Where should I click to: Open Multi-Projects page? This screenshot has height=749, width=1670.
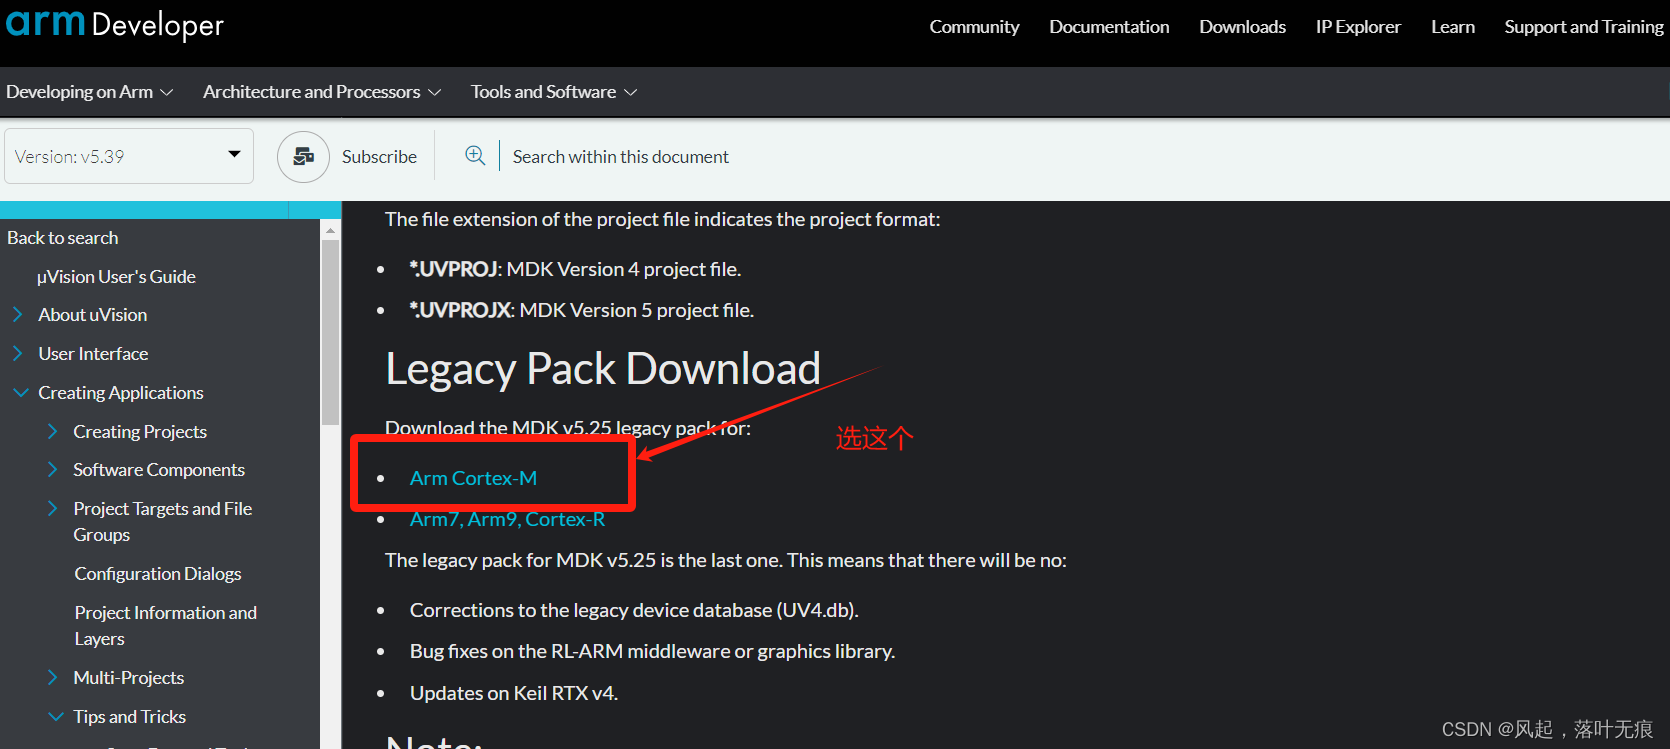(x=129, y=678)
